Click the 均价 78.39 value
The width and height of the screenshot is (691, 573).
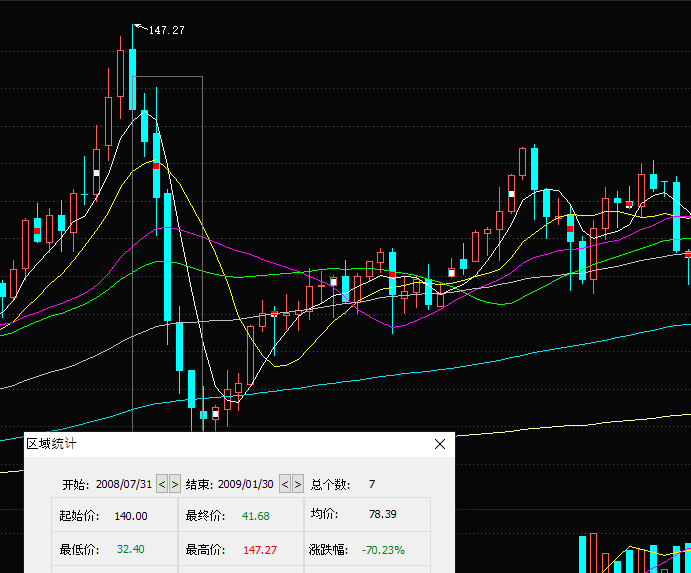point(382,514)
